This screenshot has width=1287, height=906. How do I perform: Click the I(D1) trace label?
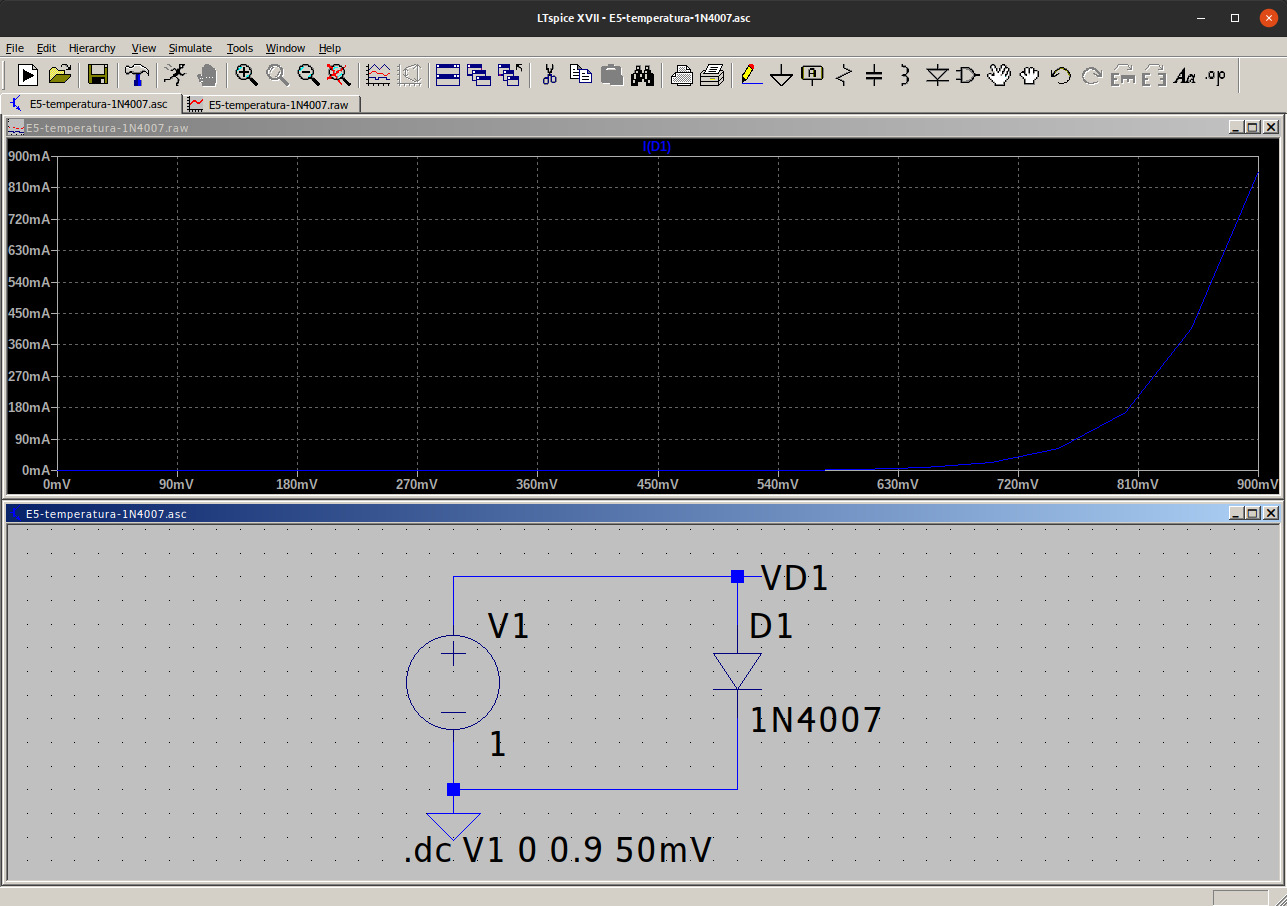pyautogui.click(x=657, y=147)
